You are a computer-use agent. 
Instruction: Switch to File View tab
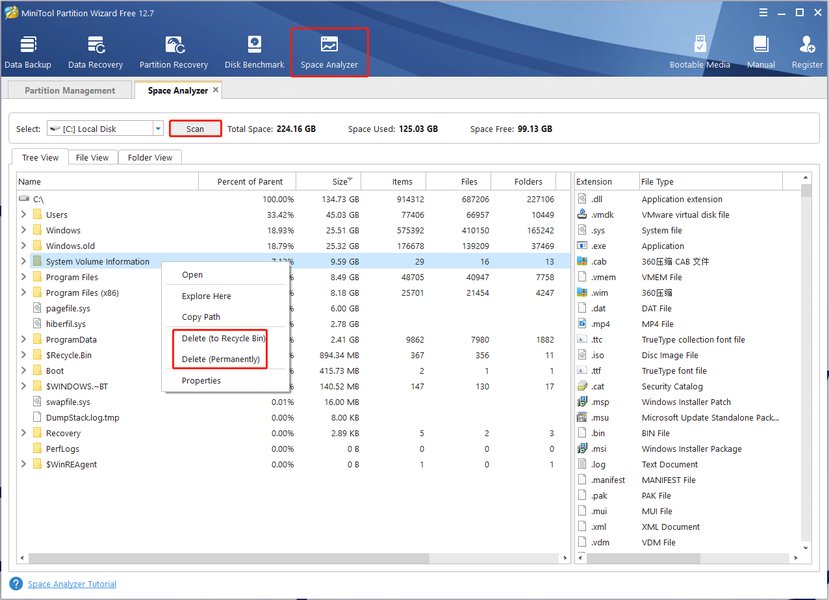pos(92,158)
